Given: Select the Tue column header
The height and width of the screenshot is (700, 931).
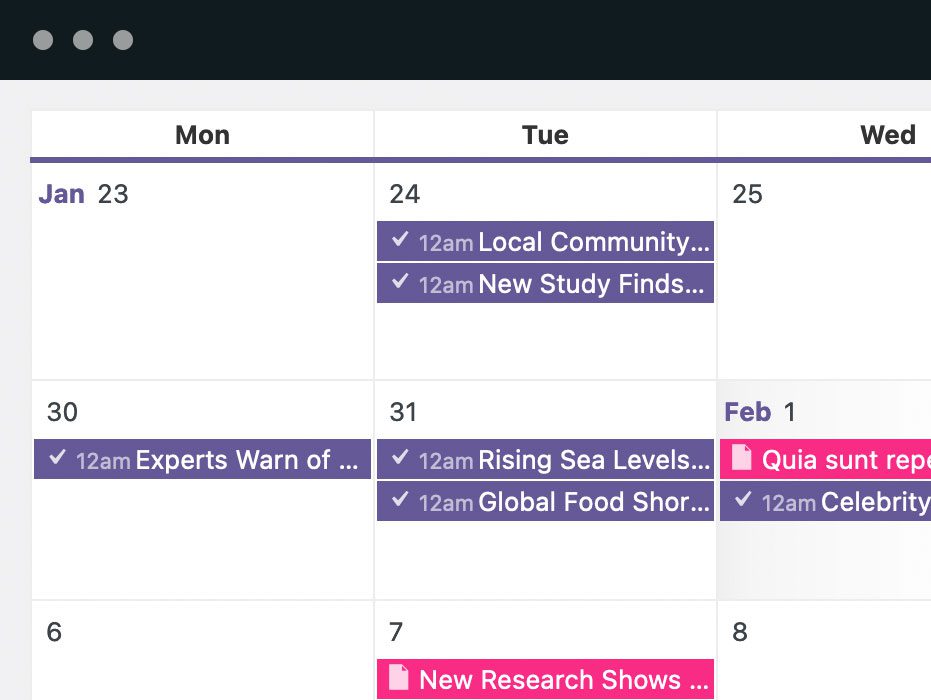Looking at the screenshot, I should [x=545, y=135].
